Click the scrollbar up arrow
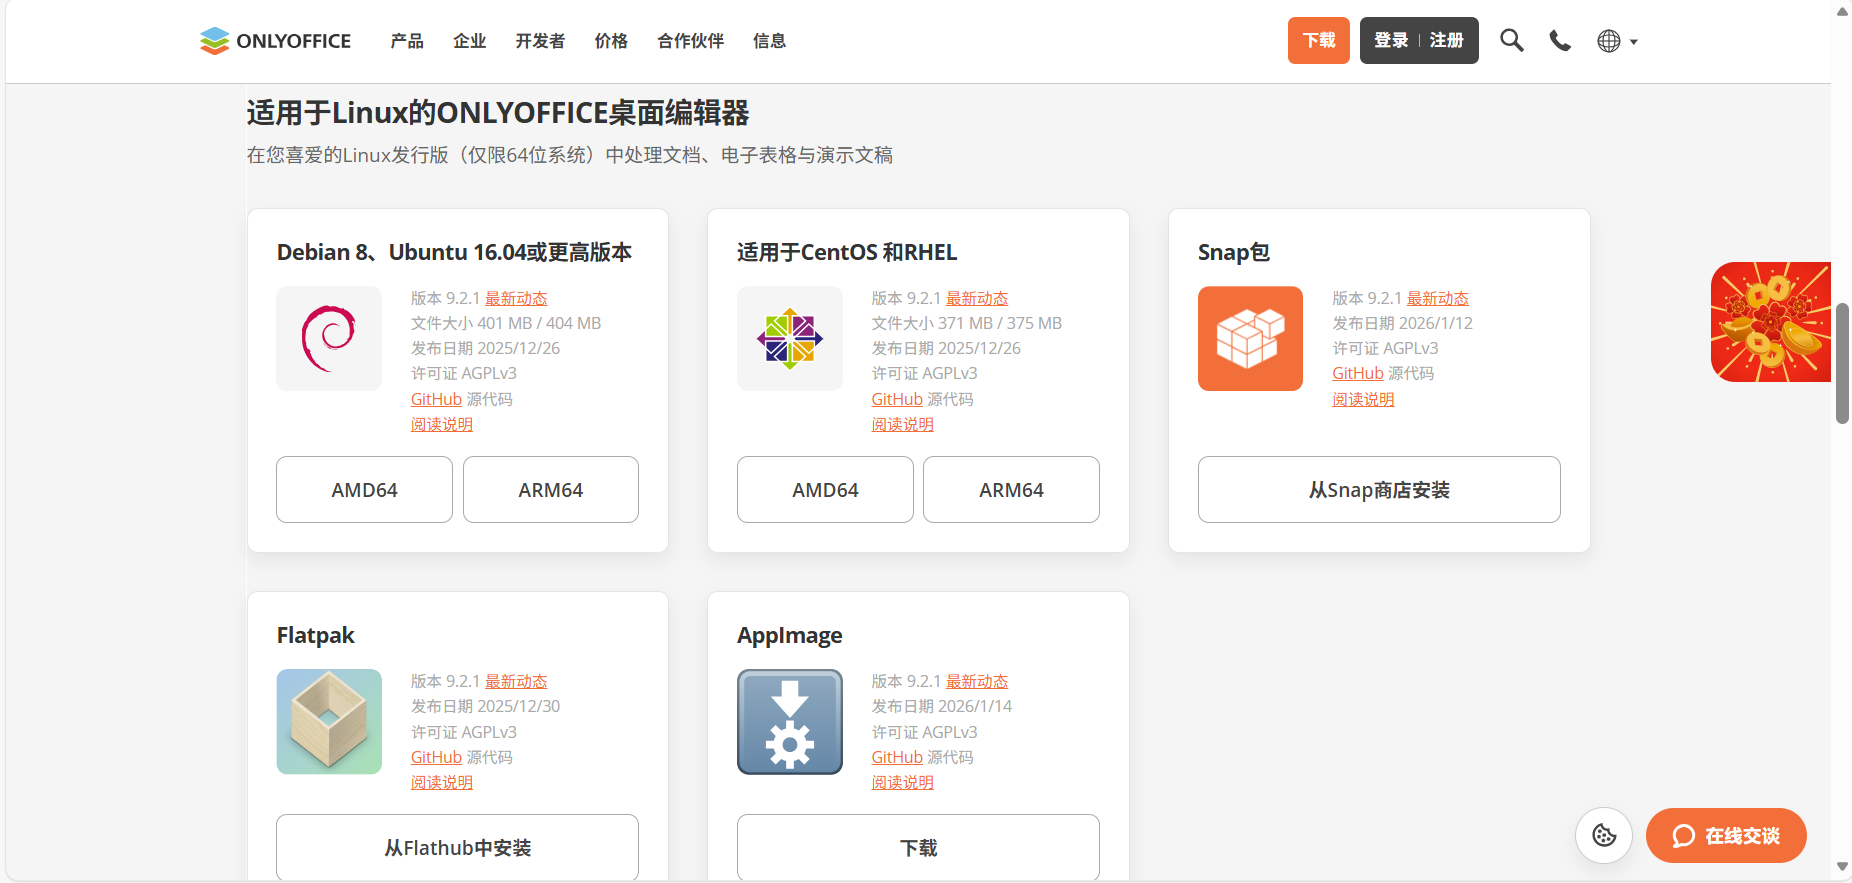 point(1842,11)
